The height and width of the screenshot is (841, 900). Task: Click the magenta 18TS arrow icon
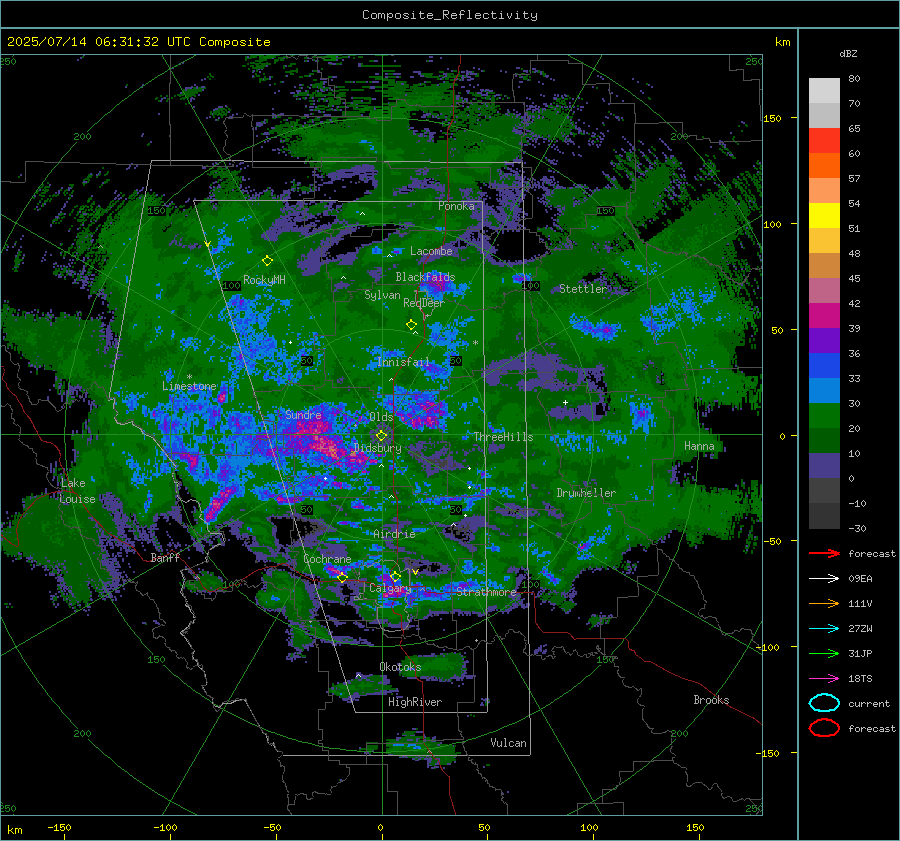click(824, 679)
